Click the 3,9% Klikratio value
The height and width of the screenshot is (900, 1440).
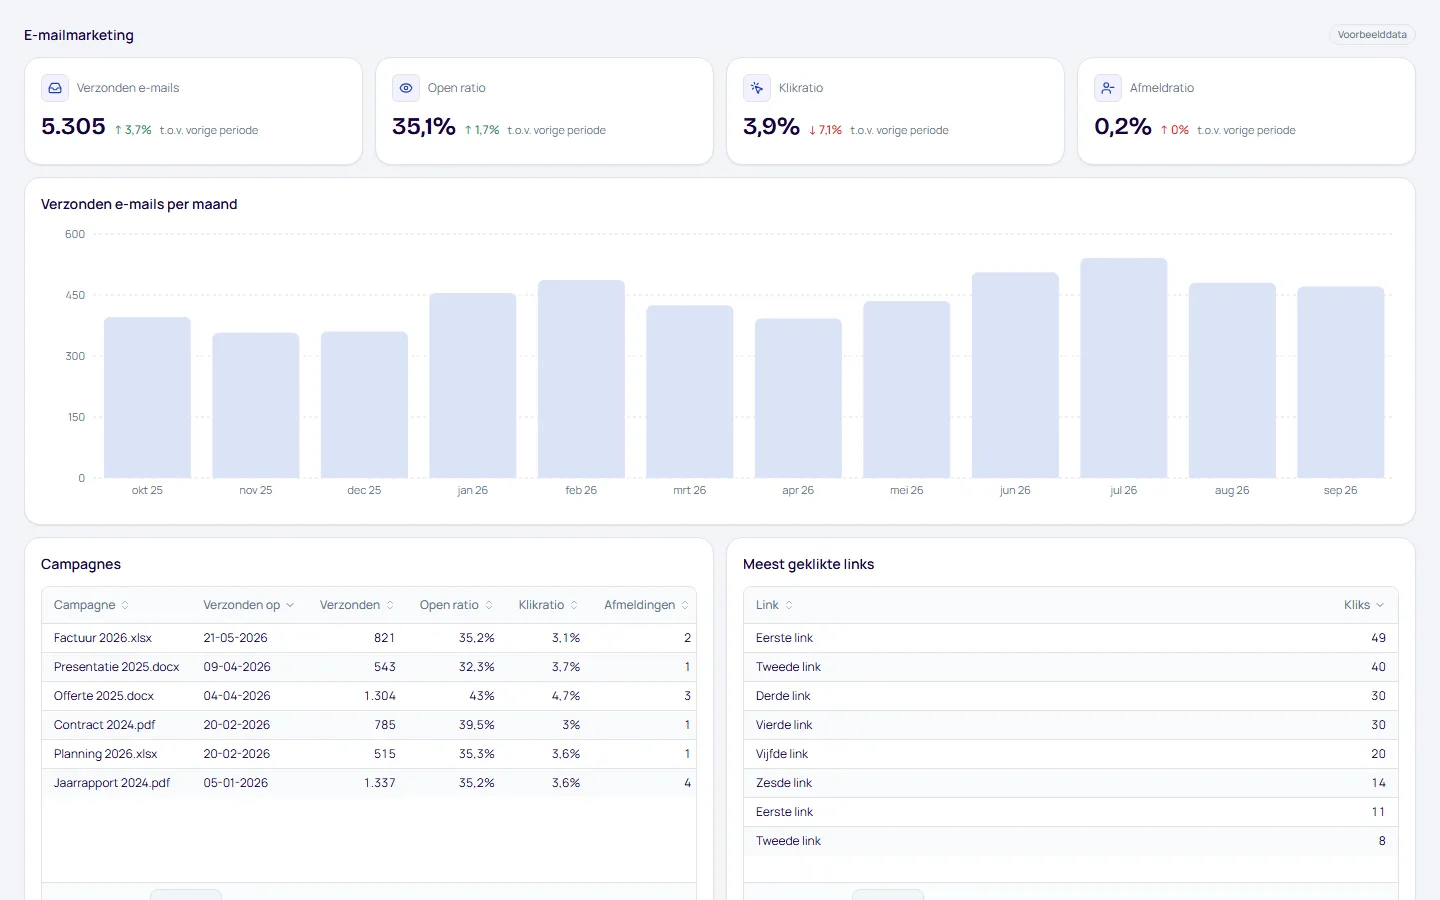point(771,126)
